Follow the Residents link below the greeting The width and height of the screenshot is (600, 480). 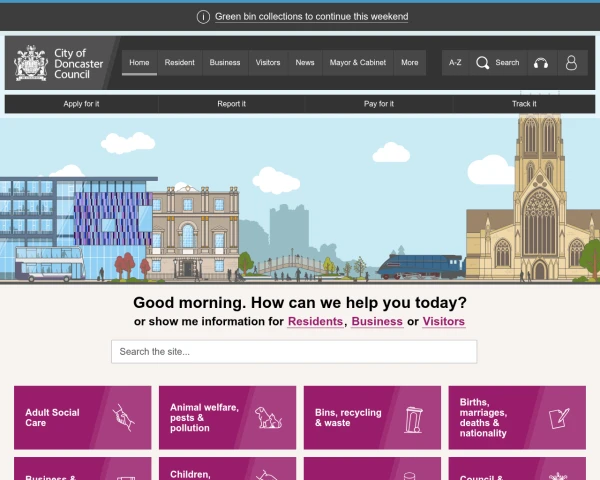point(315,322)
